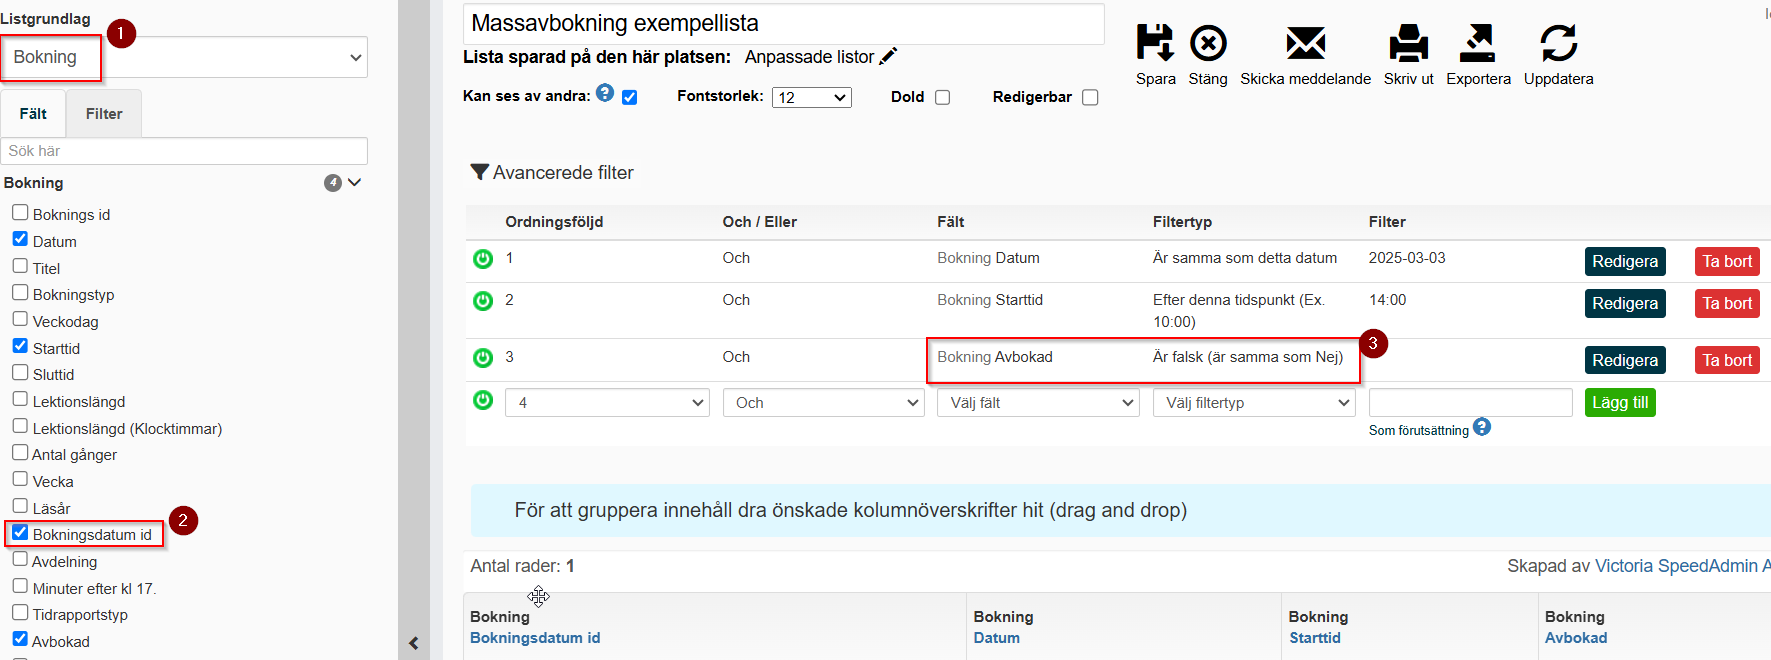Collapse sidebar with left arrow
The width and height of the screenshot is (1771, 660).
click(414, 643)
